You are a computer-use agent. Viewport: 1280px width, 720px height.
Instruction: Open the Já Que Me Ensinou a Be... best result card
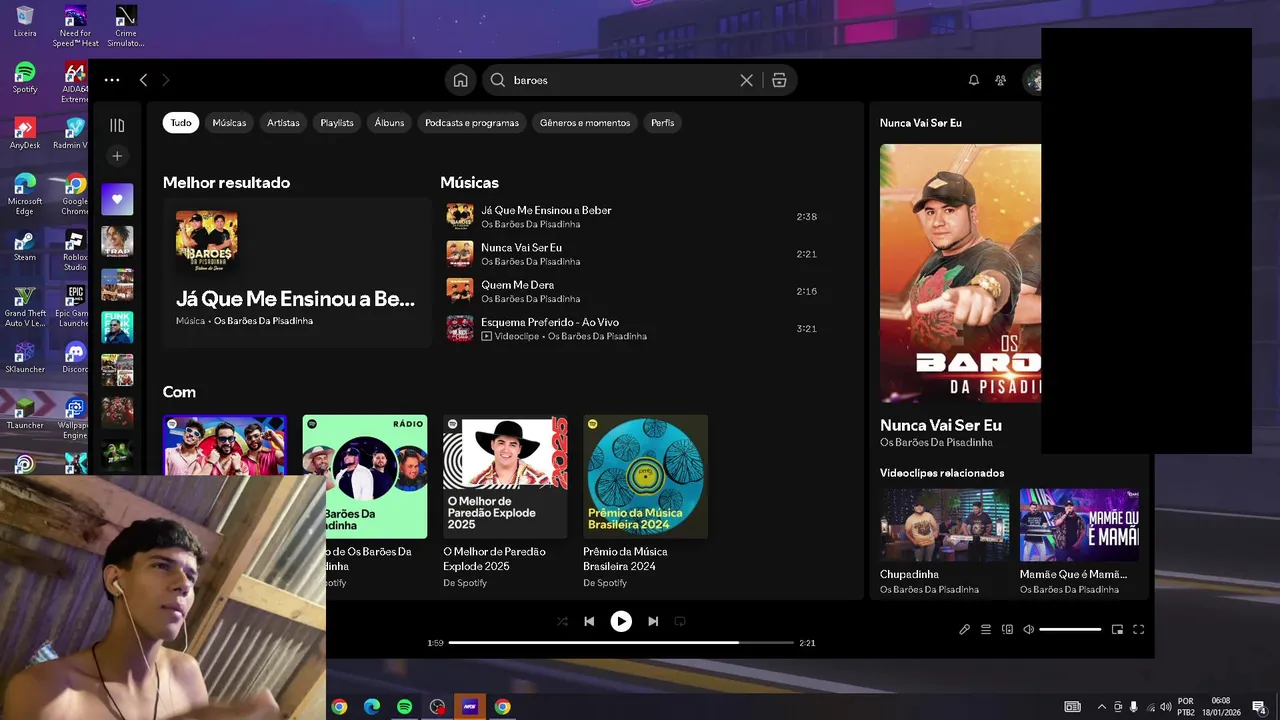pyautogui.click(x=297, y=272)
